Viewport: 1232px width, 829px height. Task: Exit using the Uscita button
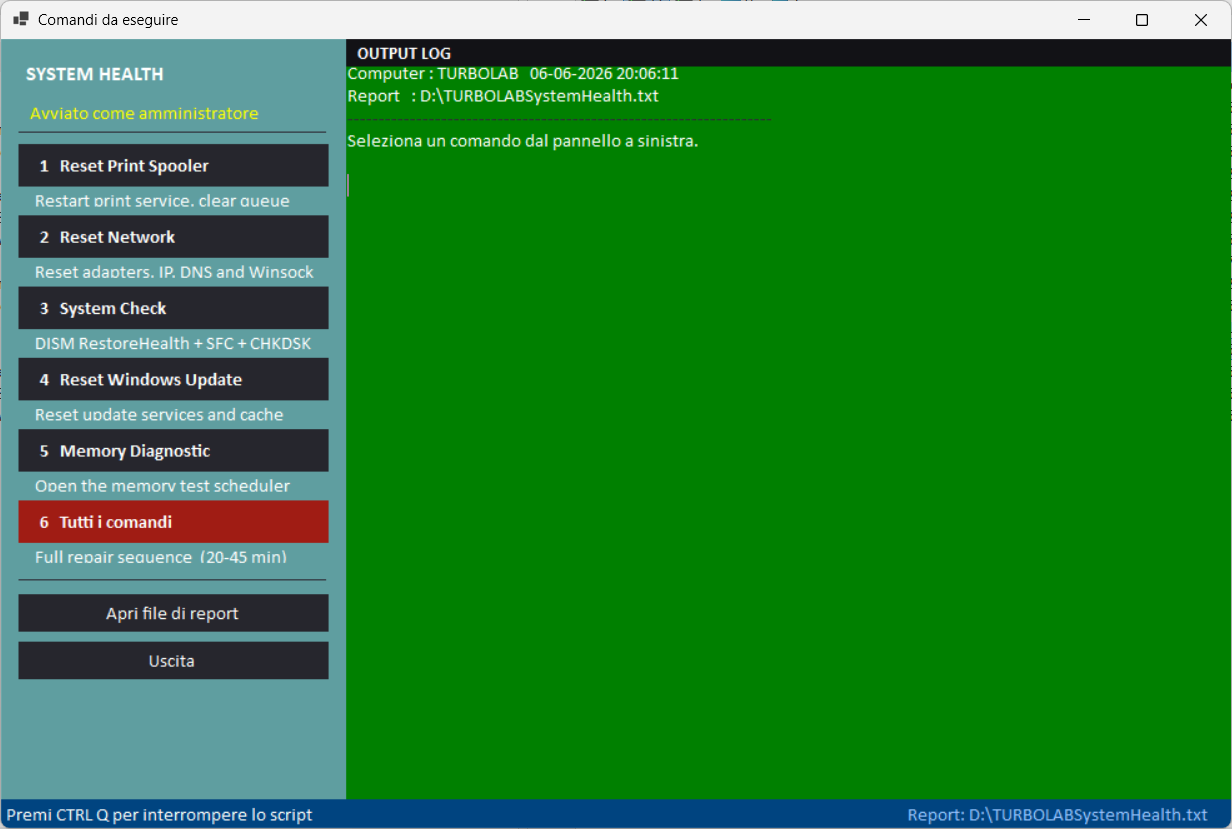[173, 661]
